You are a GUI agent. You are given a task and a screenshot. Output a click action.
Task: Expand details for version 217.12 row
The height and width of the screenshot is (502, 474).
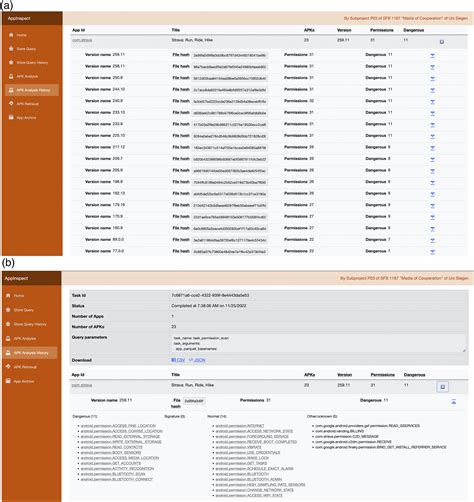tap(432, 148)
